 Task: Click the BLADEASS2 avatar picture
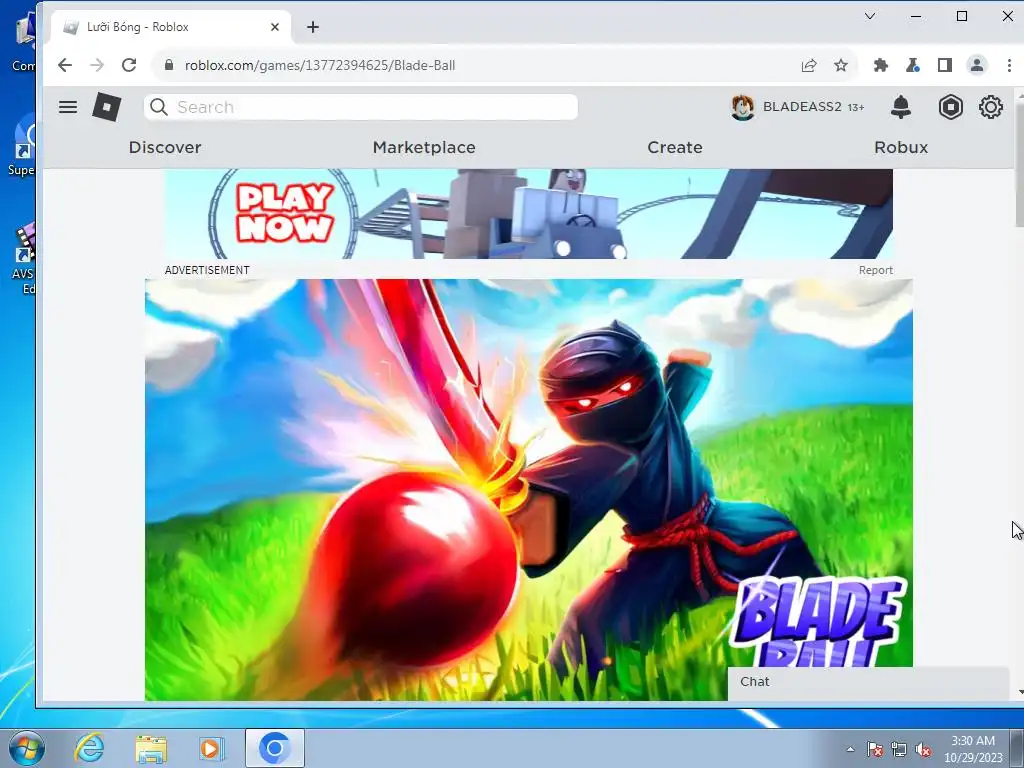point(743,107)
